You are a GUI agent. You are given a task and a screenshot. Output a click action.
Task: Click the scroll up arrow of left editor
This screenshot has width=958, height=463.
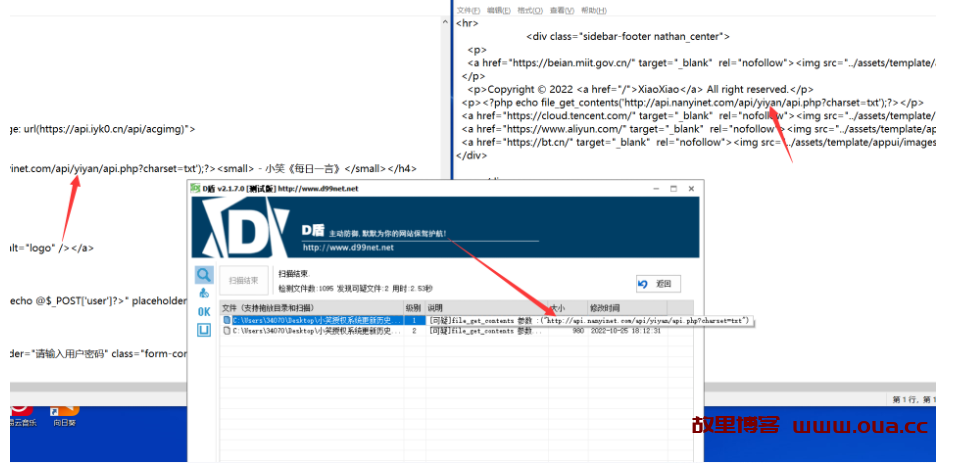[x=445, y=23]
